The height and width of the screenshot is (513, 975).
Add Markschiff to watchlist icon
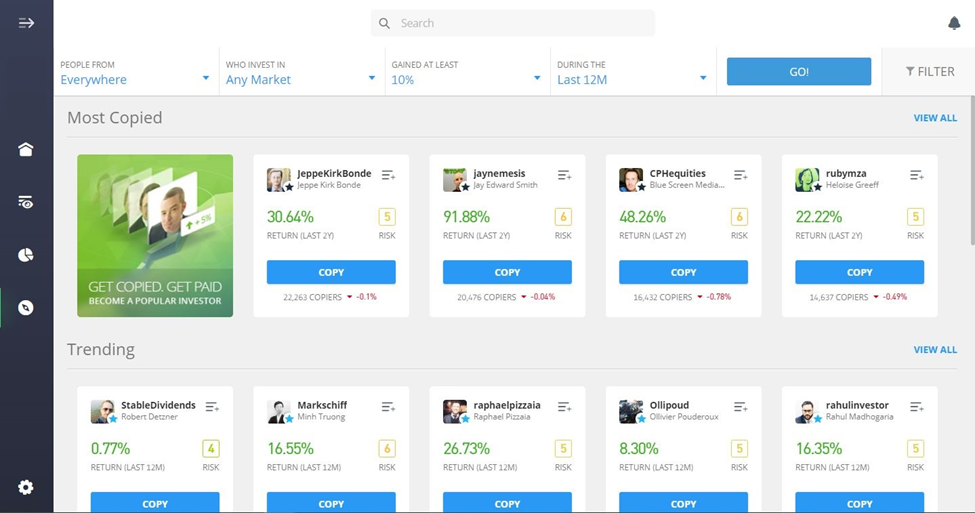click(388, 407)
